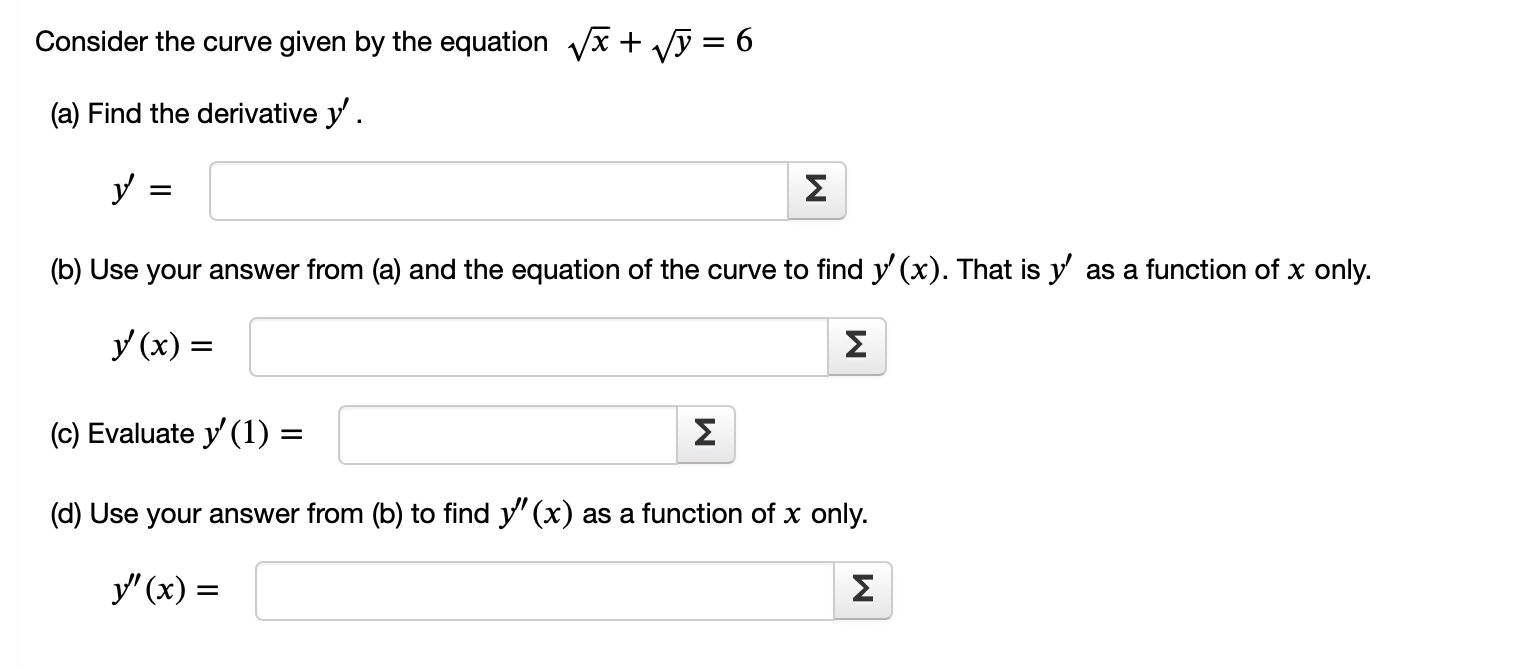Click inside the y' answer box

click(x=497, y=190)
